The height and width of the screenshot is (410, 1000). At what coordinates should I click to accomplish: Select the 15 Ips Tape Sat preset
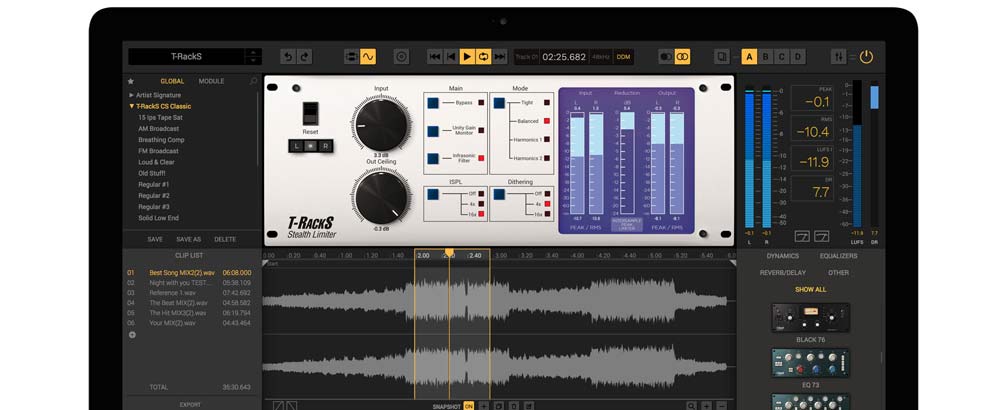coord(160,117)
